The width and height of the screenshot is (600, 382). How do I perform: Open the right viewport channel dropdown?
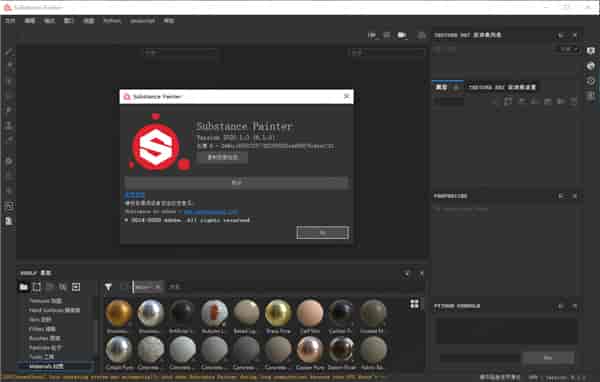point(387,53)
